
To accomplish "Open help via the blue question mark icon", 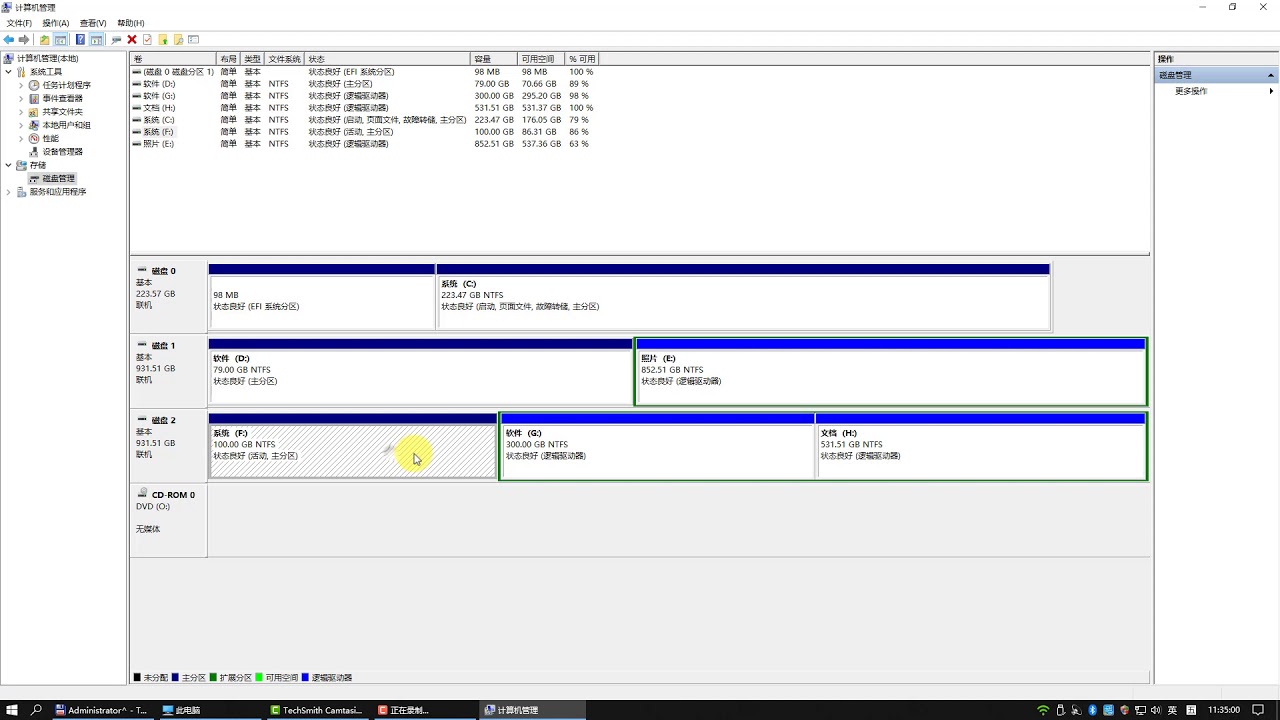I will click(80, 40).
